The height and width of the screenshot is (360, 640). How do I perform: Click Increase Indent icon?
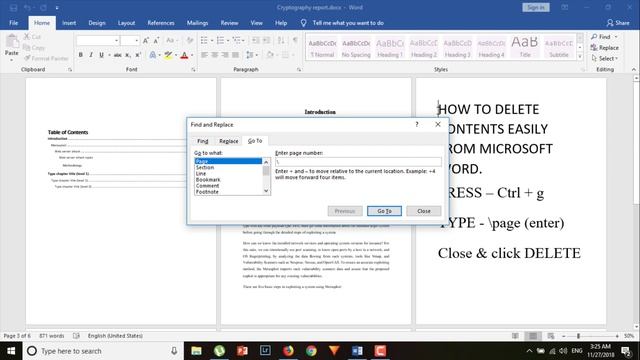[267, 40]
